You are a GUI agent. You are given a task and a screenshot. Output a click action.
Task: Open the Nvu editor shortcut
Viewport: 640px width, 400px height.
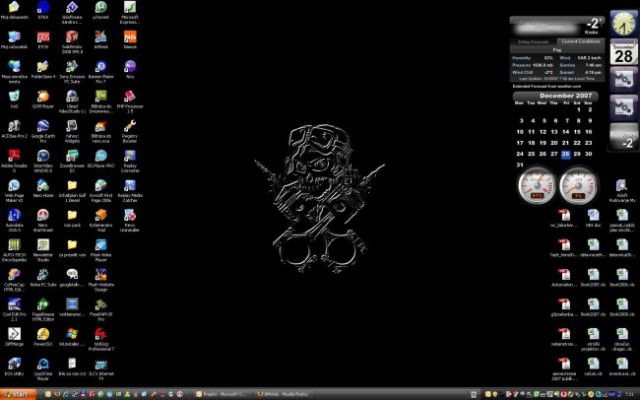click(x=130, y=69)
